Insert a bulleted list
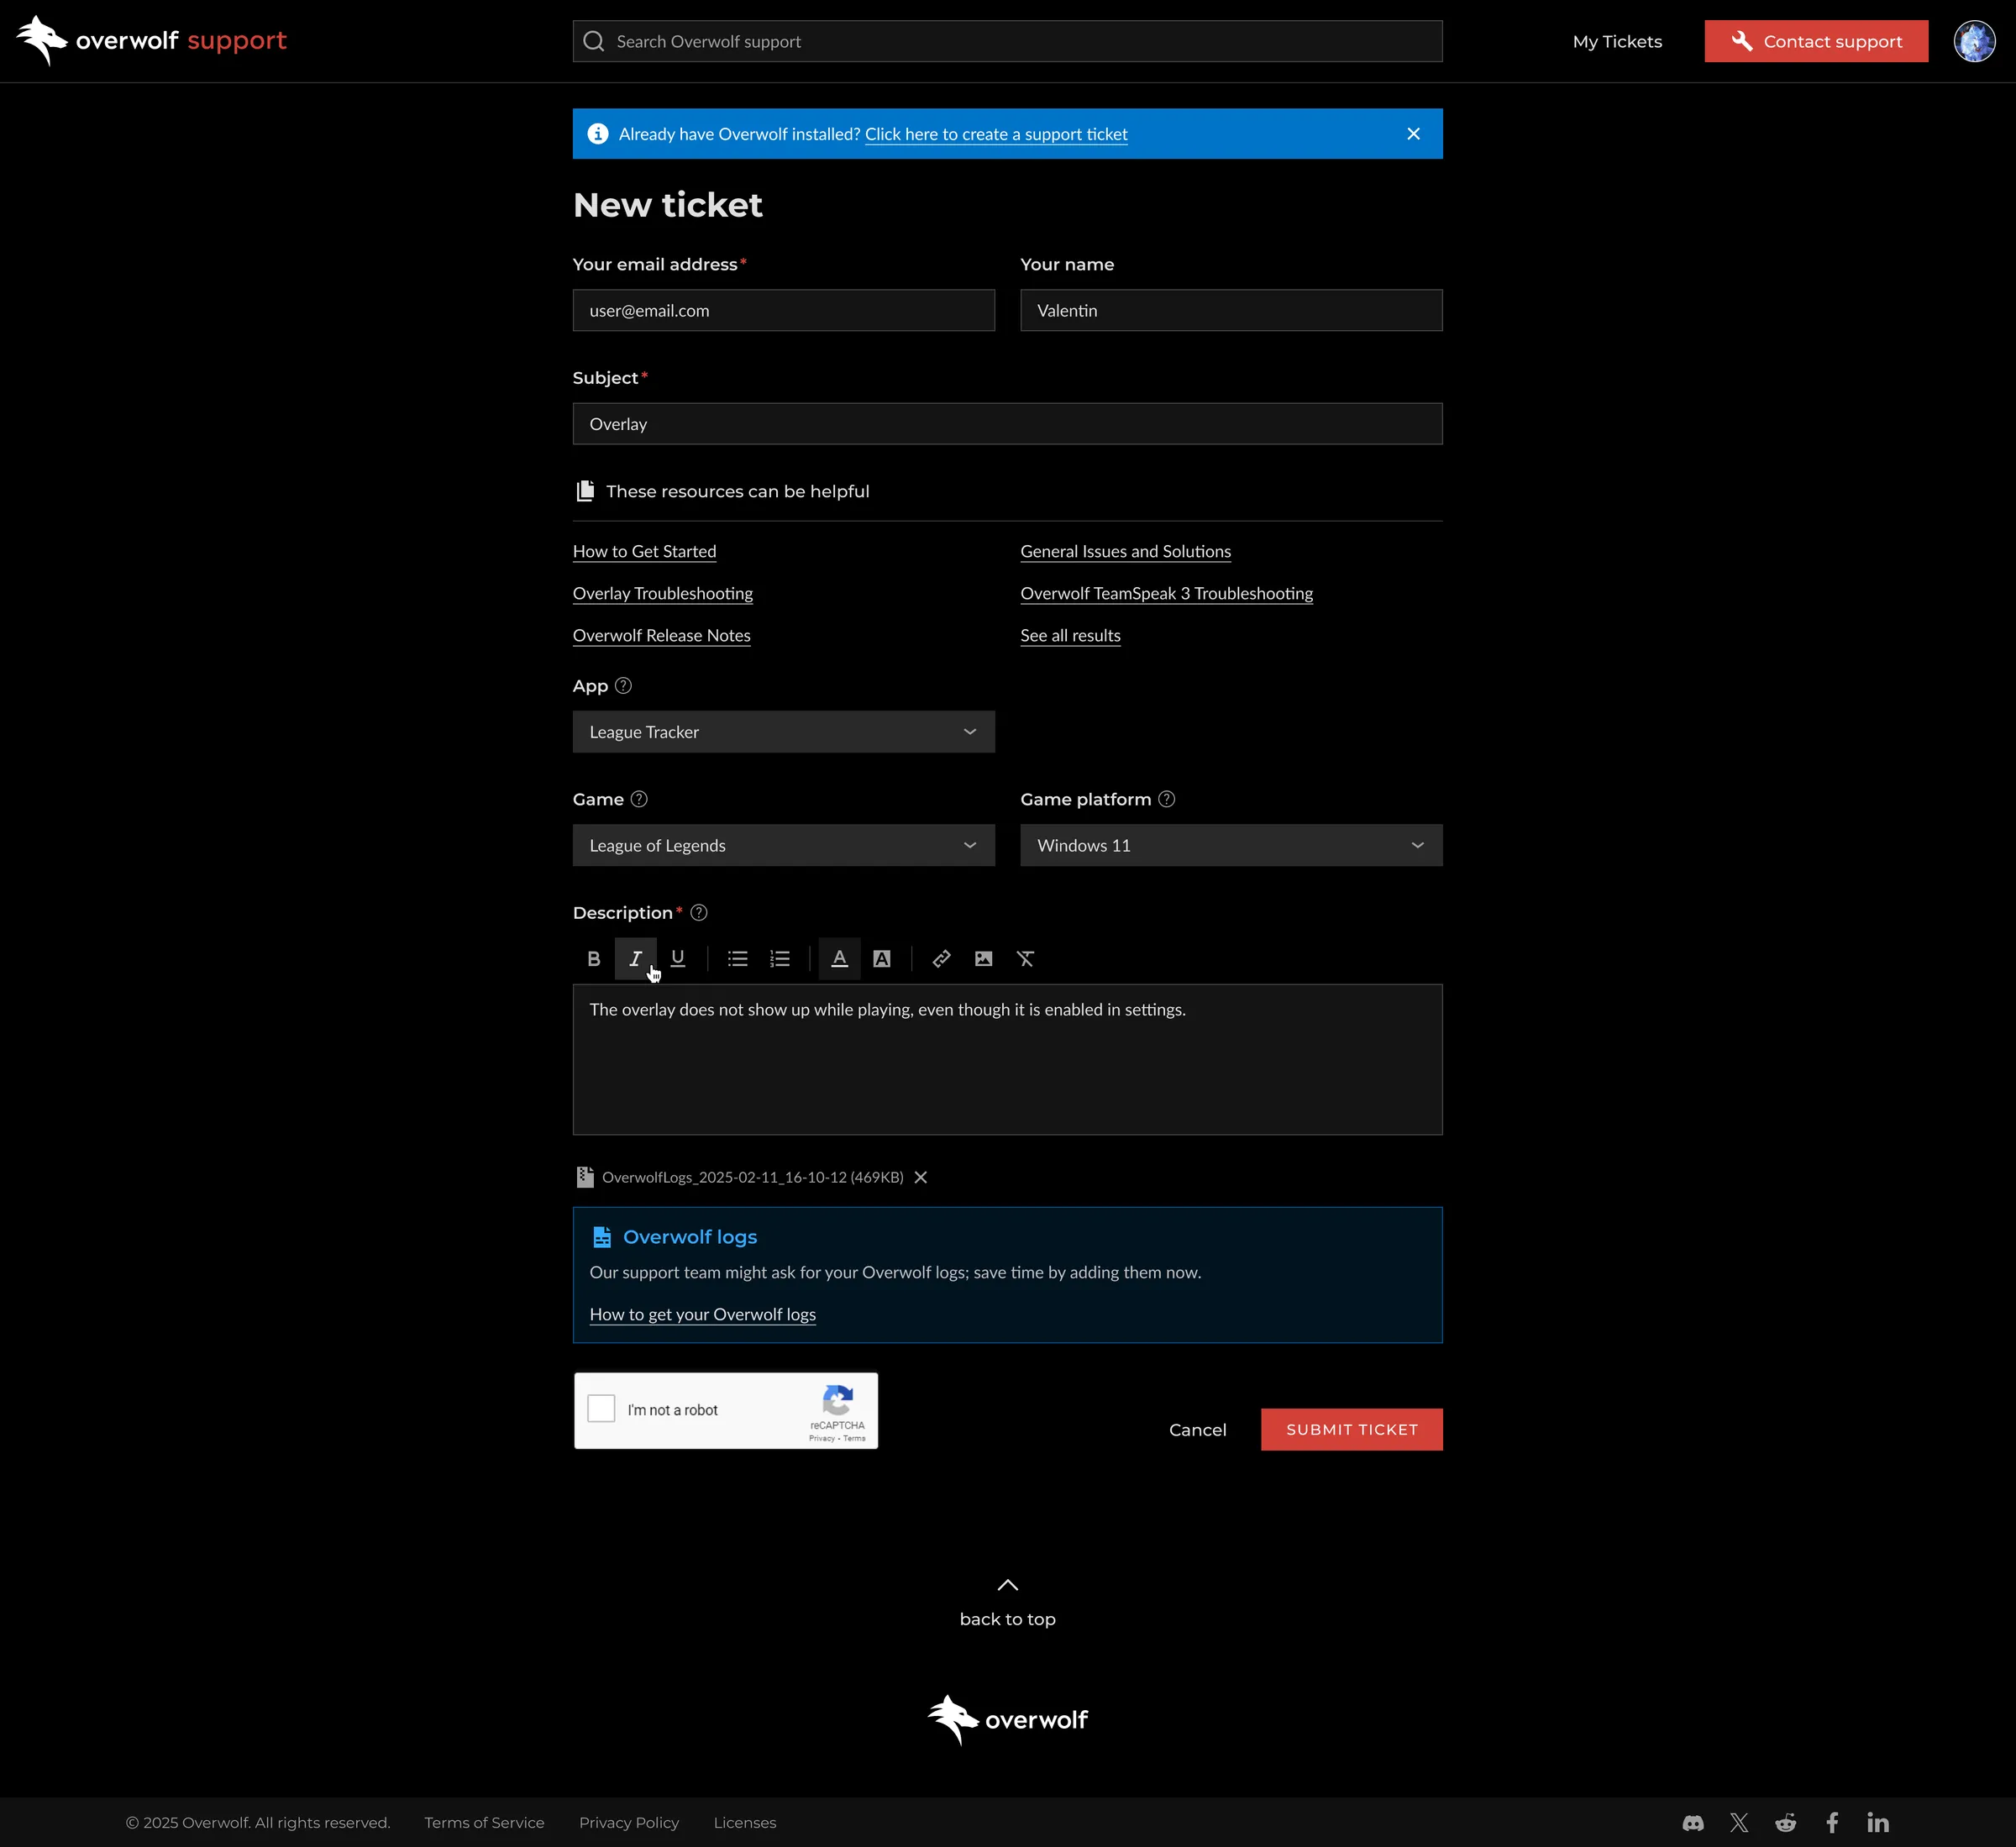Screen dimensions: 2016x1847 click(738, 959)
